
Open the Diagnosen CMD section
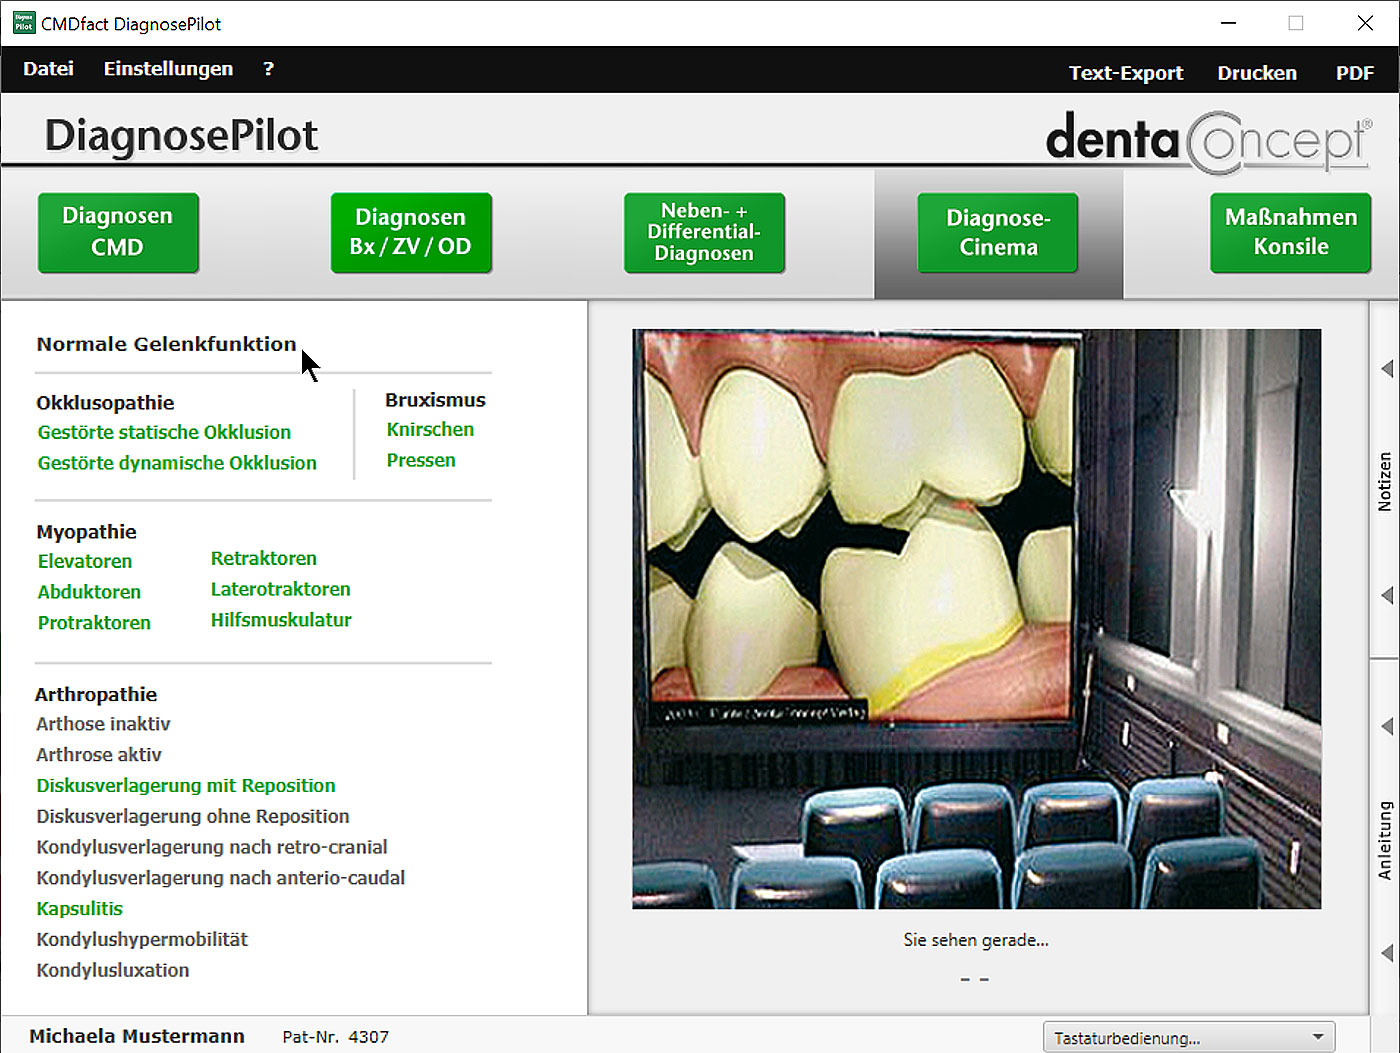click(x=118, y=232)
